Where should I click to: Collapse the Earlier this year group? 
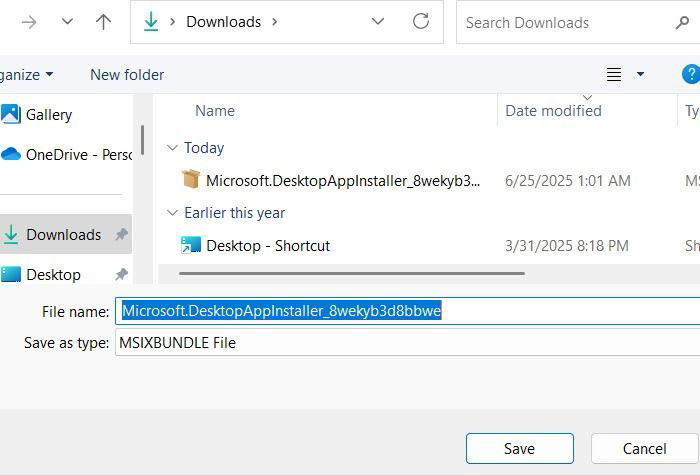(172, 213)
